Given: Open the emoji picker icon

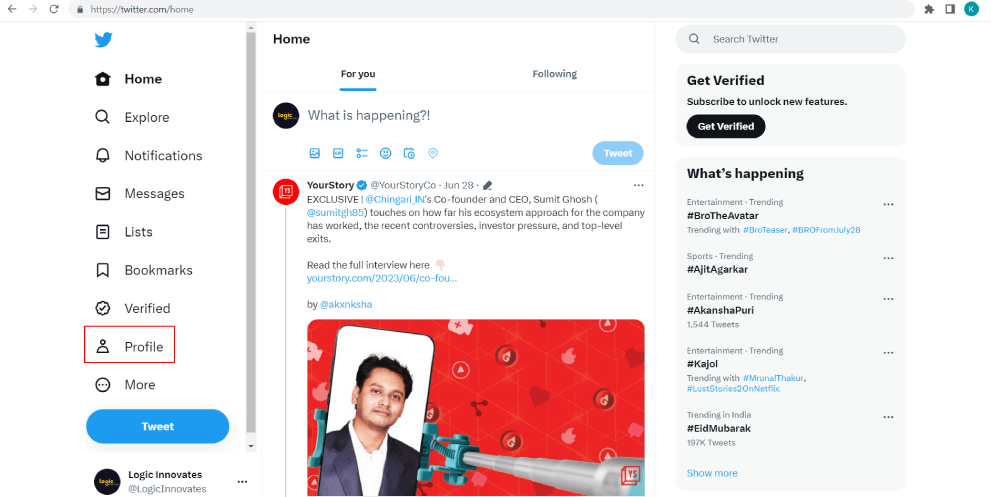Looking at the screenshot, I should click(x=386, y=153).
